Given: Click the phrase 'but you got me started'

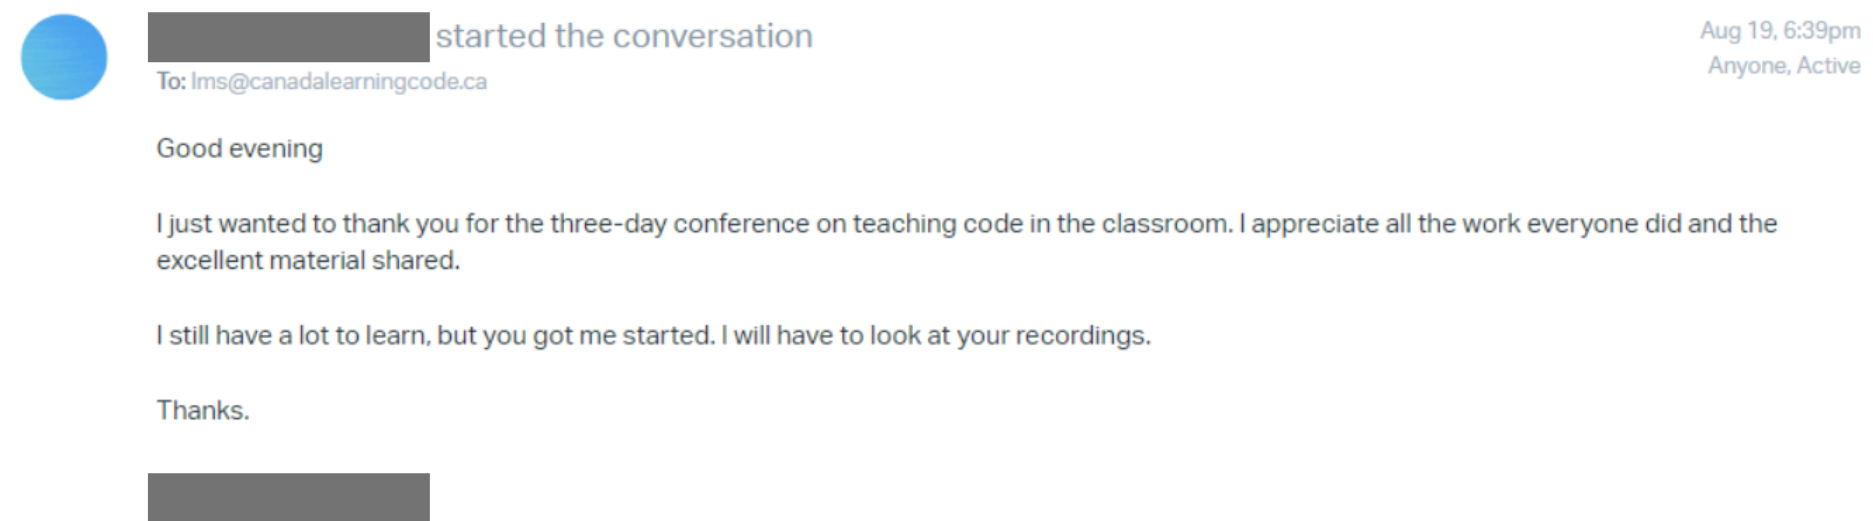Looking at the screenshot, I should (x=576, y=335).
